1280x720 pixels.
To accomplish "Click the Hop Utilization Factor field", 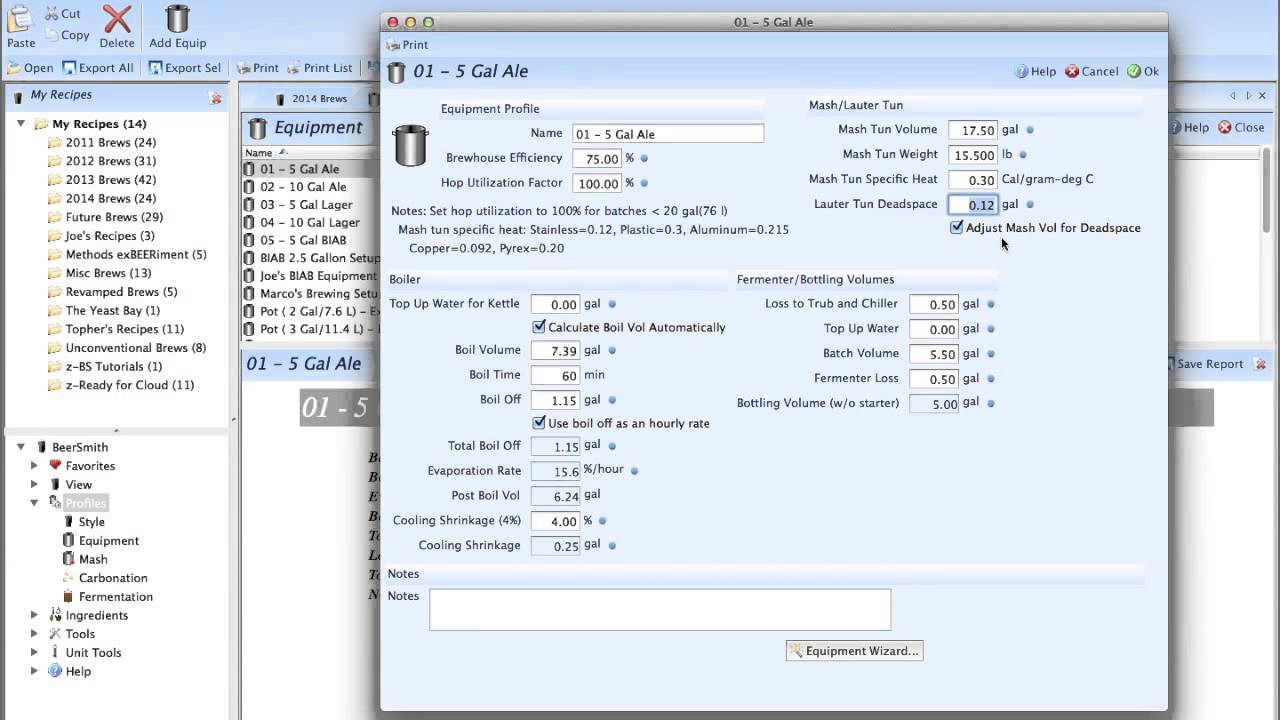I will tap(597, 183).
